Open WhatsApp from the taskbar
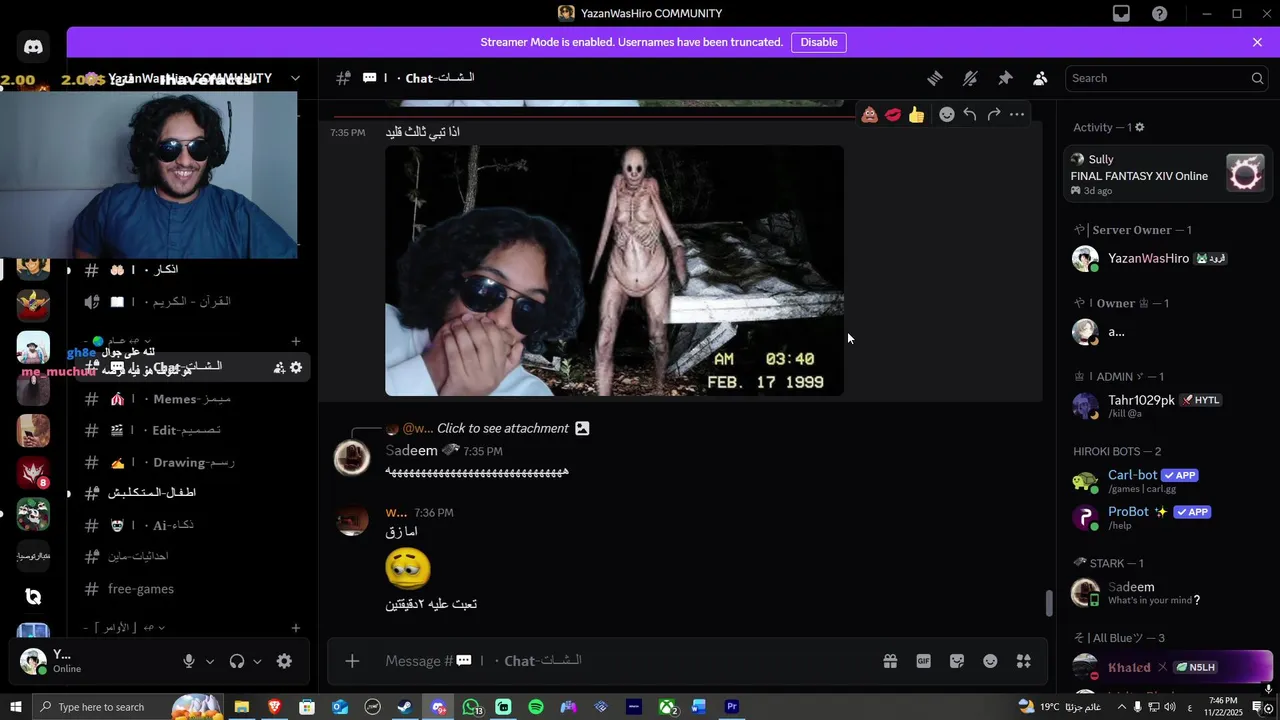This screenshot has width=1280, height=720. tap(471, 707)
